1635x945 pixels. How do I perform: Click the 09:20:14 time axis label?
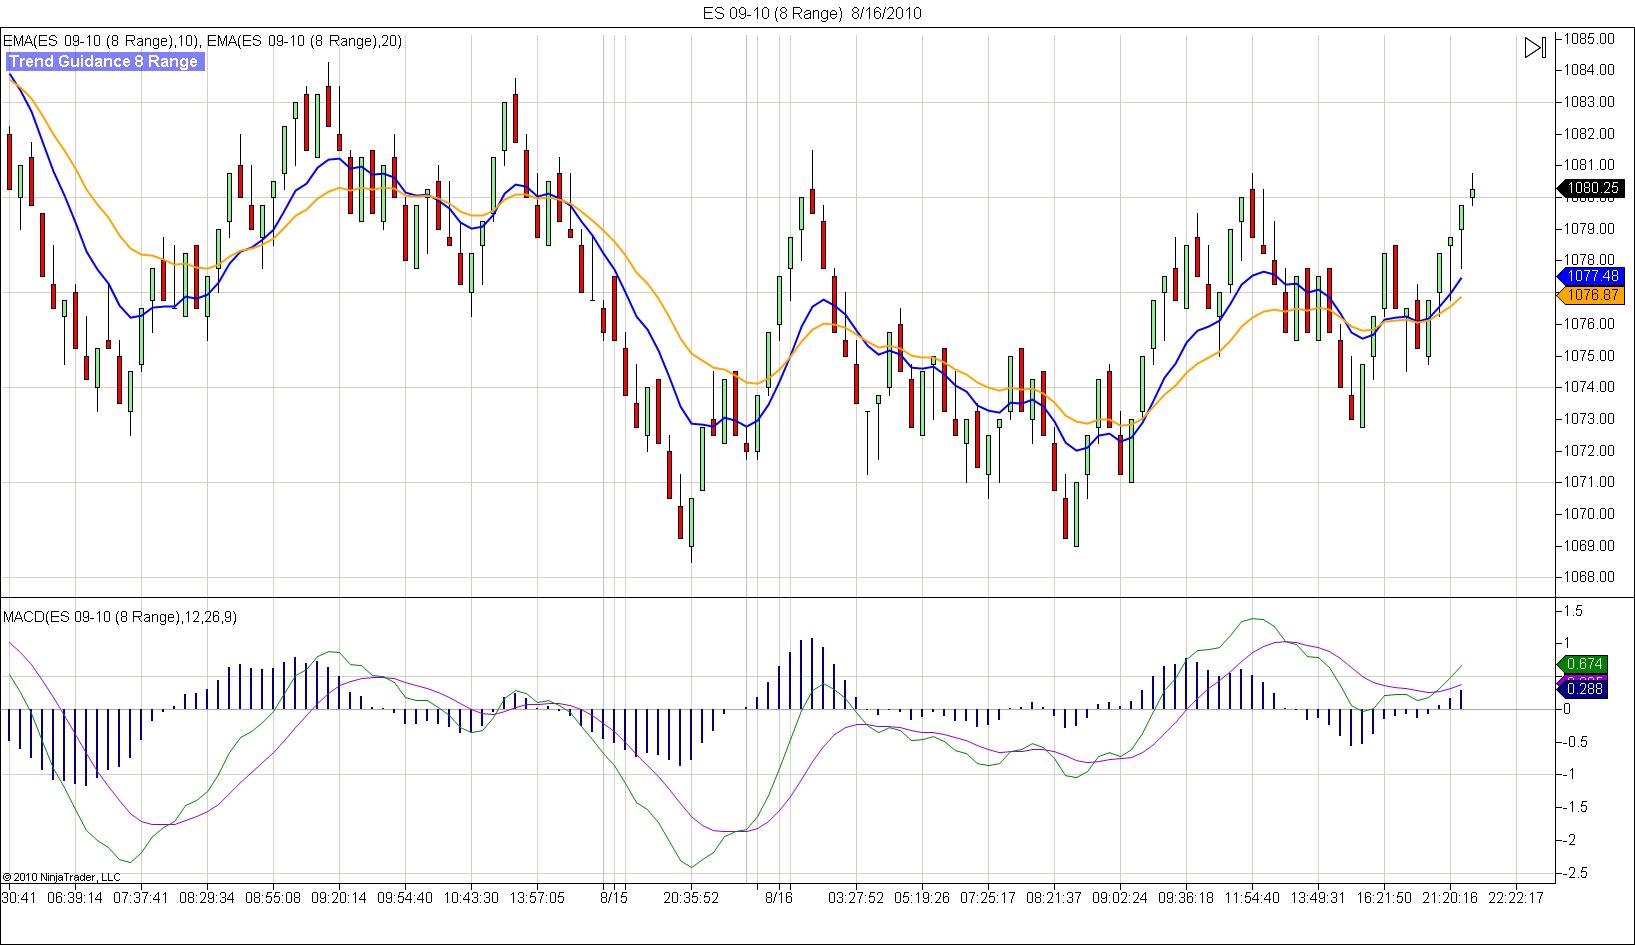(339, 898)
